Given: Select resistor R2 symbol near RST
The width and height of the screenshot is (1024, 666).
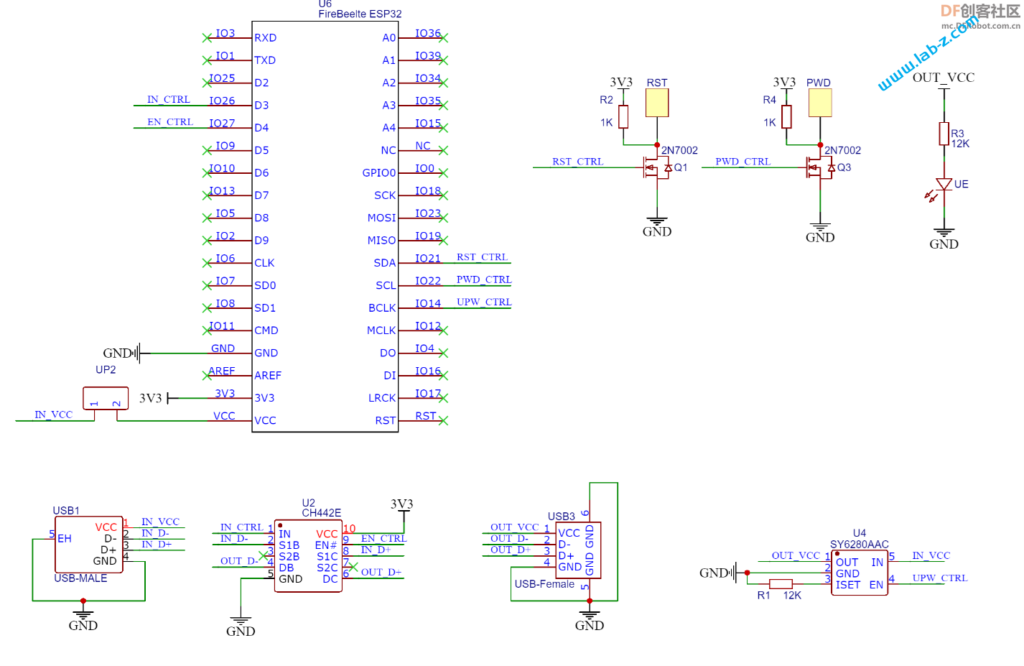Looking at the screenshot, I should coord(623,117).
